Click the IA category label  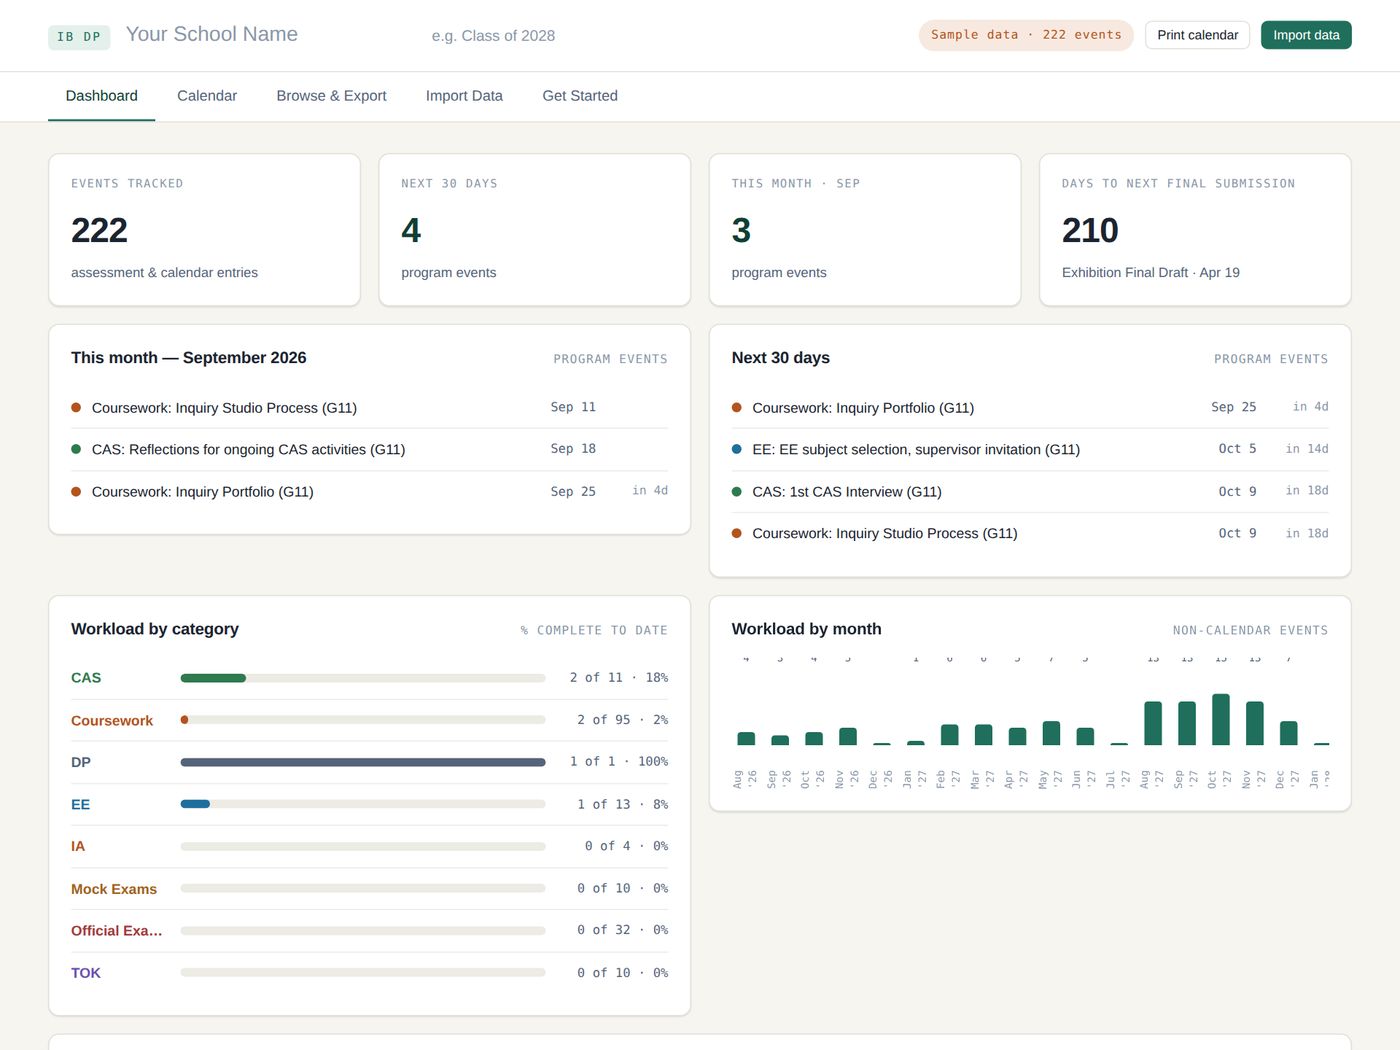(x=78, y=847)
